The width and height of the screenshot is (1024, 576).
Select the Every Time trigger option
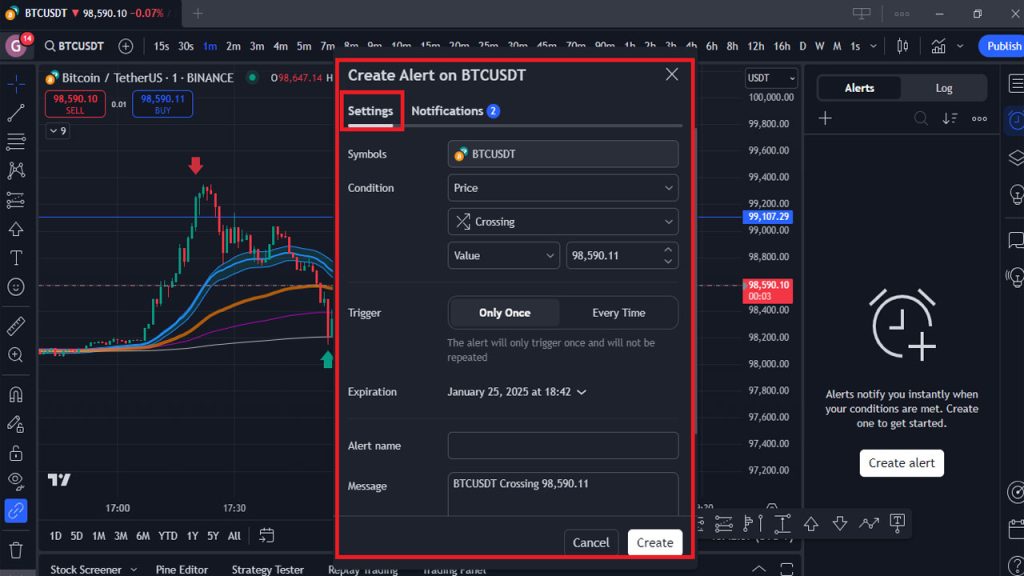tap(619, 312)
